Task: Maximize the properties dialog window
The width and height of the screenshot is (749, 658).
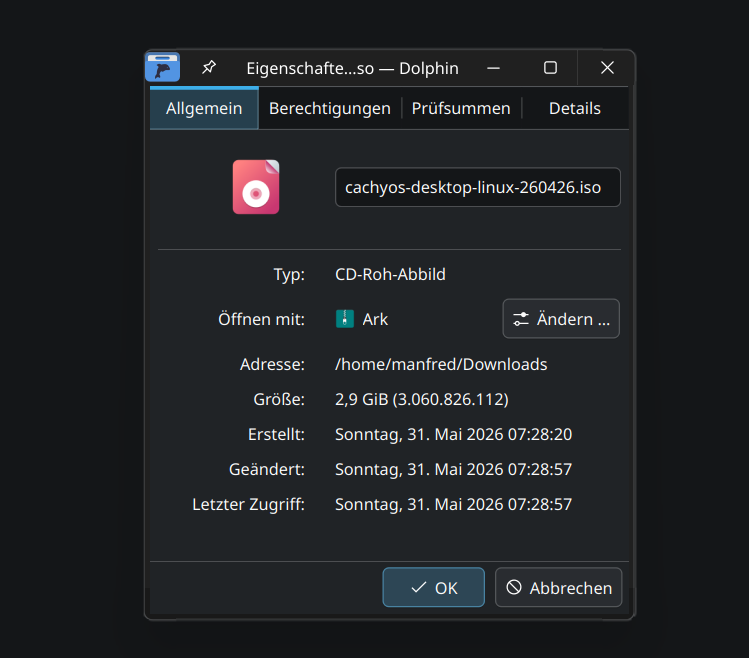Action: (550, 68)
